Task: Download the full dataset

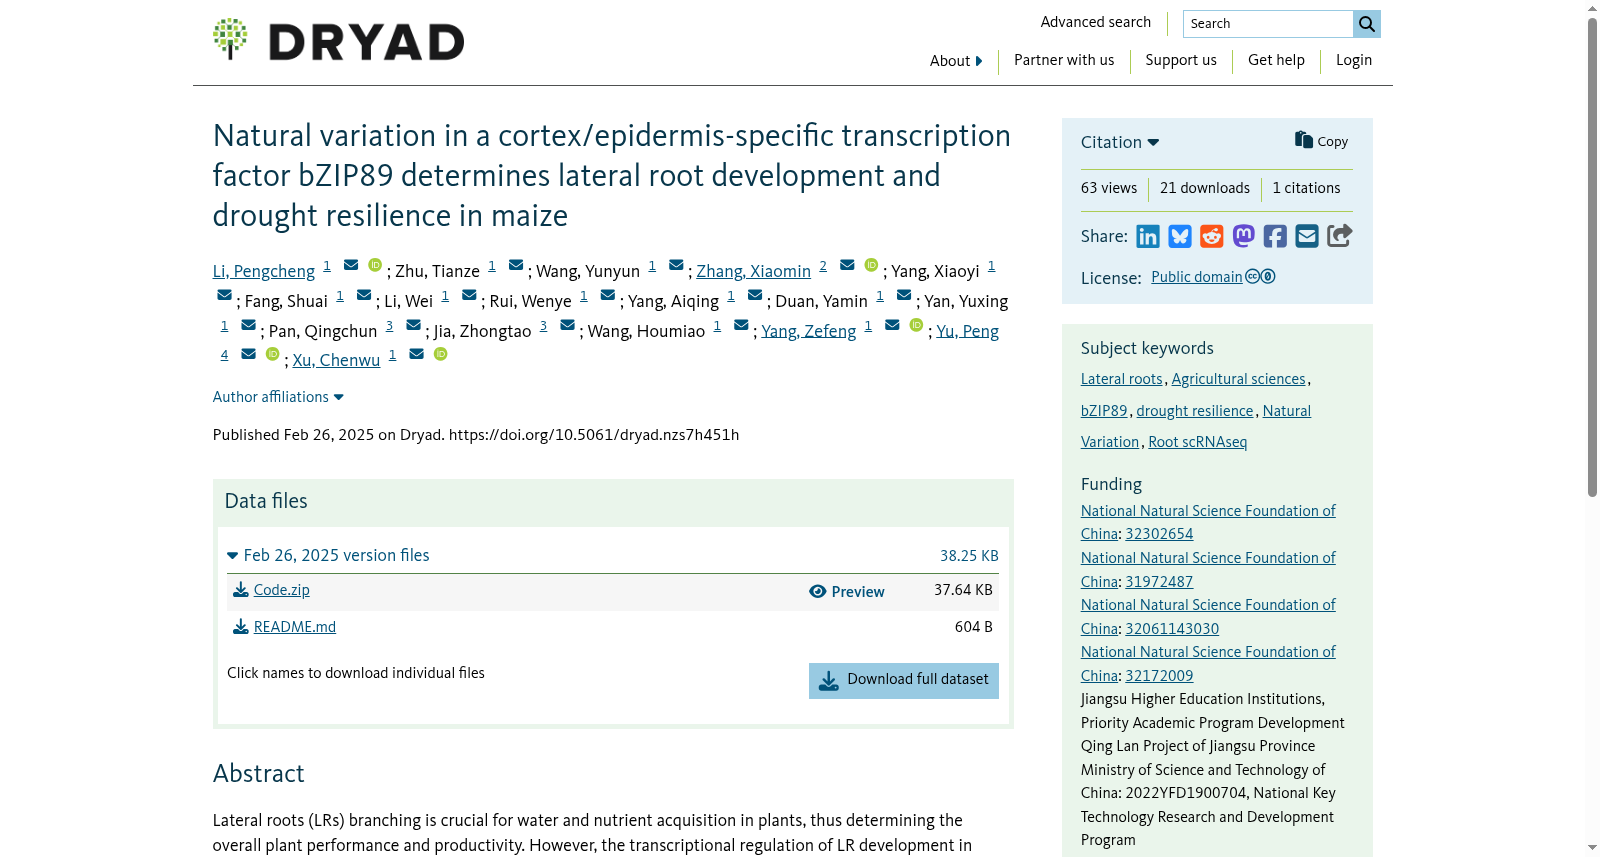Action: click(904, 680)
